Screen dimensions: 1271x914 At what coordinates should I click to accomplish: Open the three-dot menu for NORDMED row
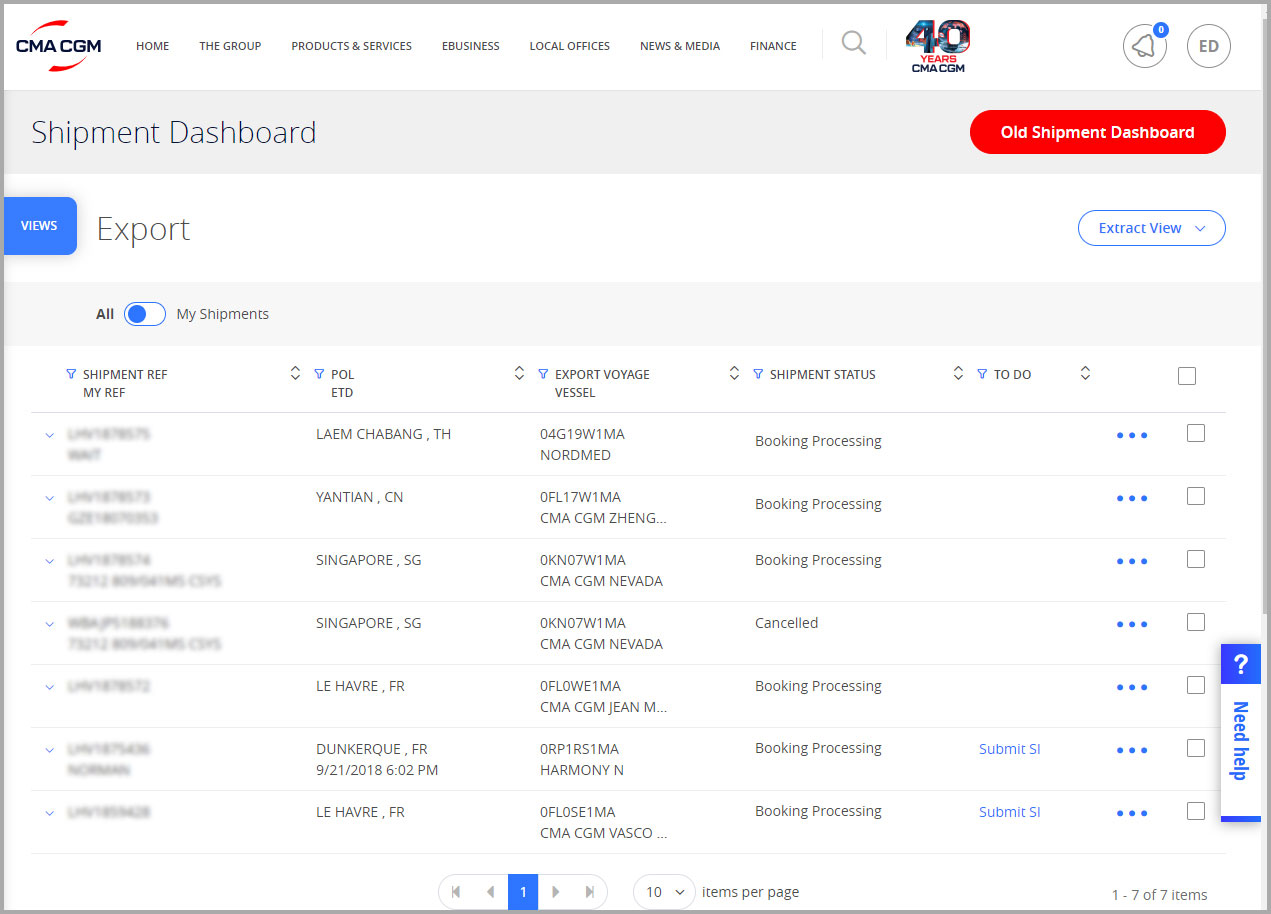(1131, 435)
